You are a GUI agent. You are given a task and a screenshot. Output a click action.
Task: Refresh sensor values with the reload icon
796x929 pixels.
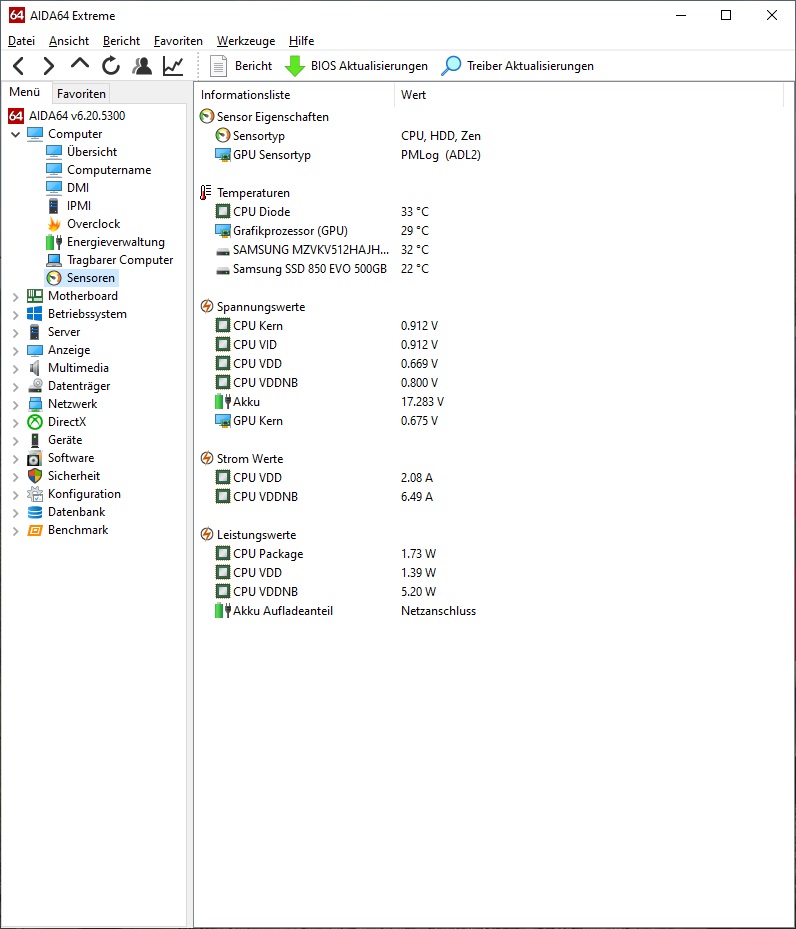pyautogui.click(x=111, y=66)
